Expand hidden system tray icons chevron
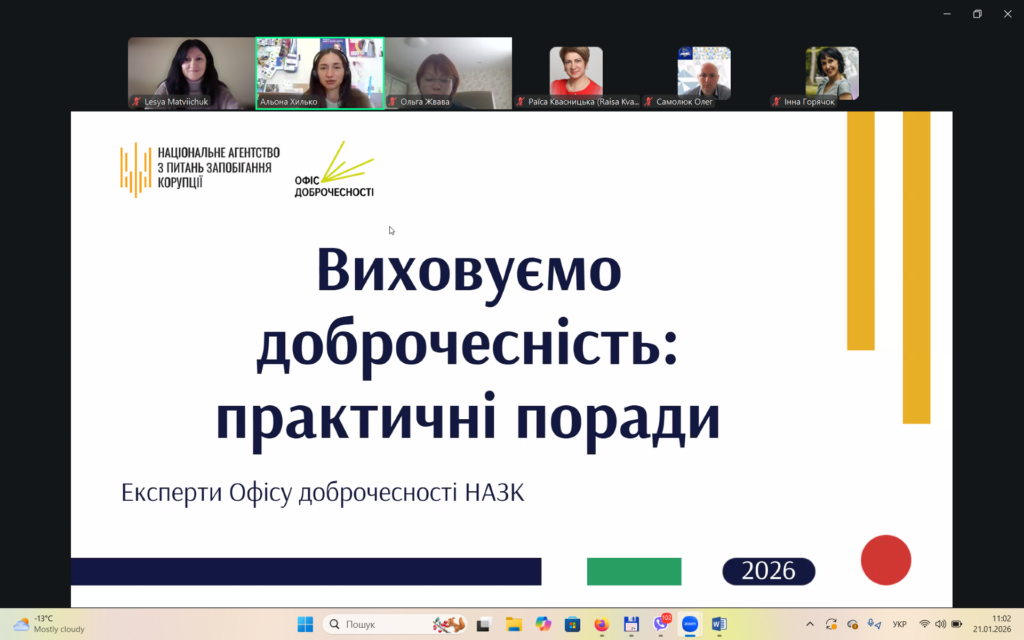 tap(810, 624)
